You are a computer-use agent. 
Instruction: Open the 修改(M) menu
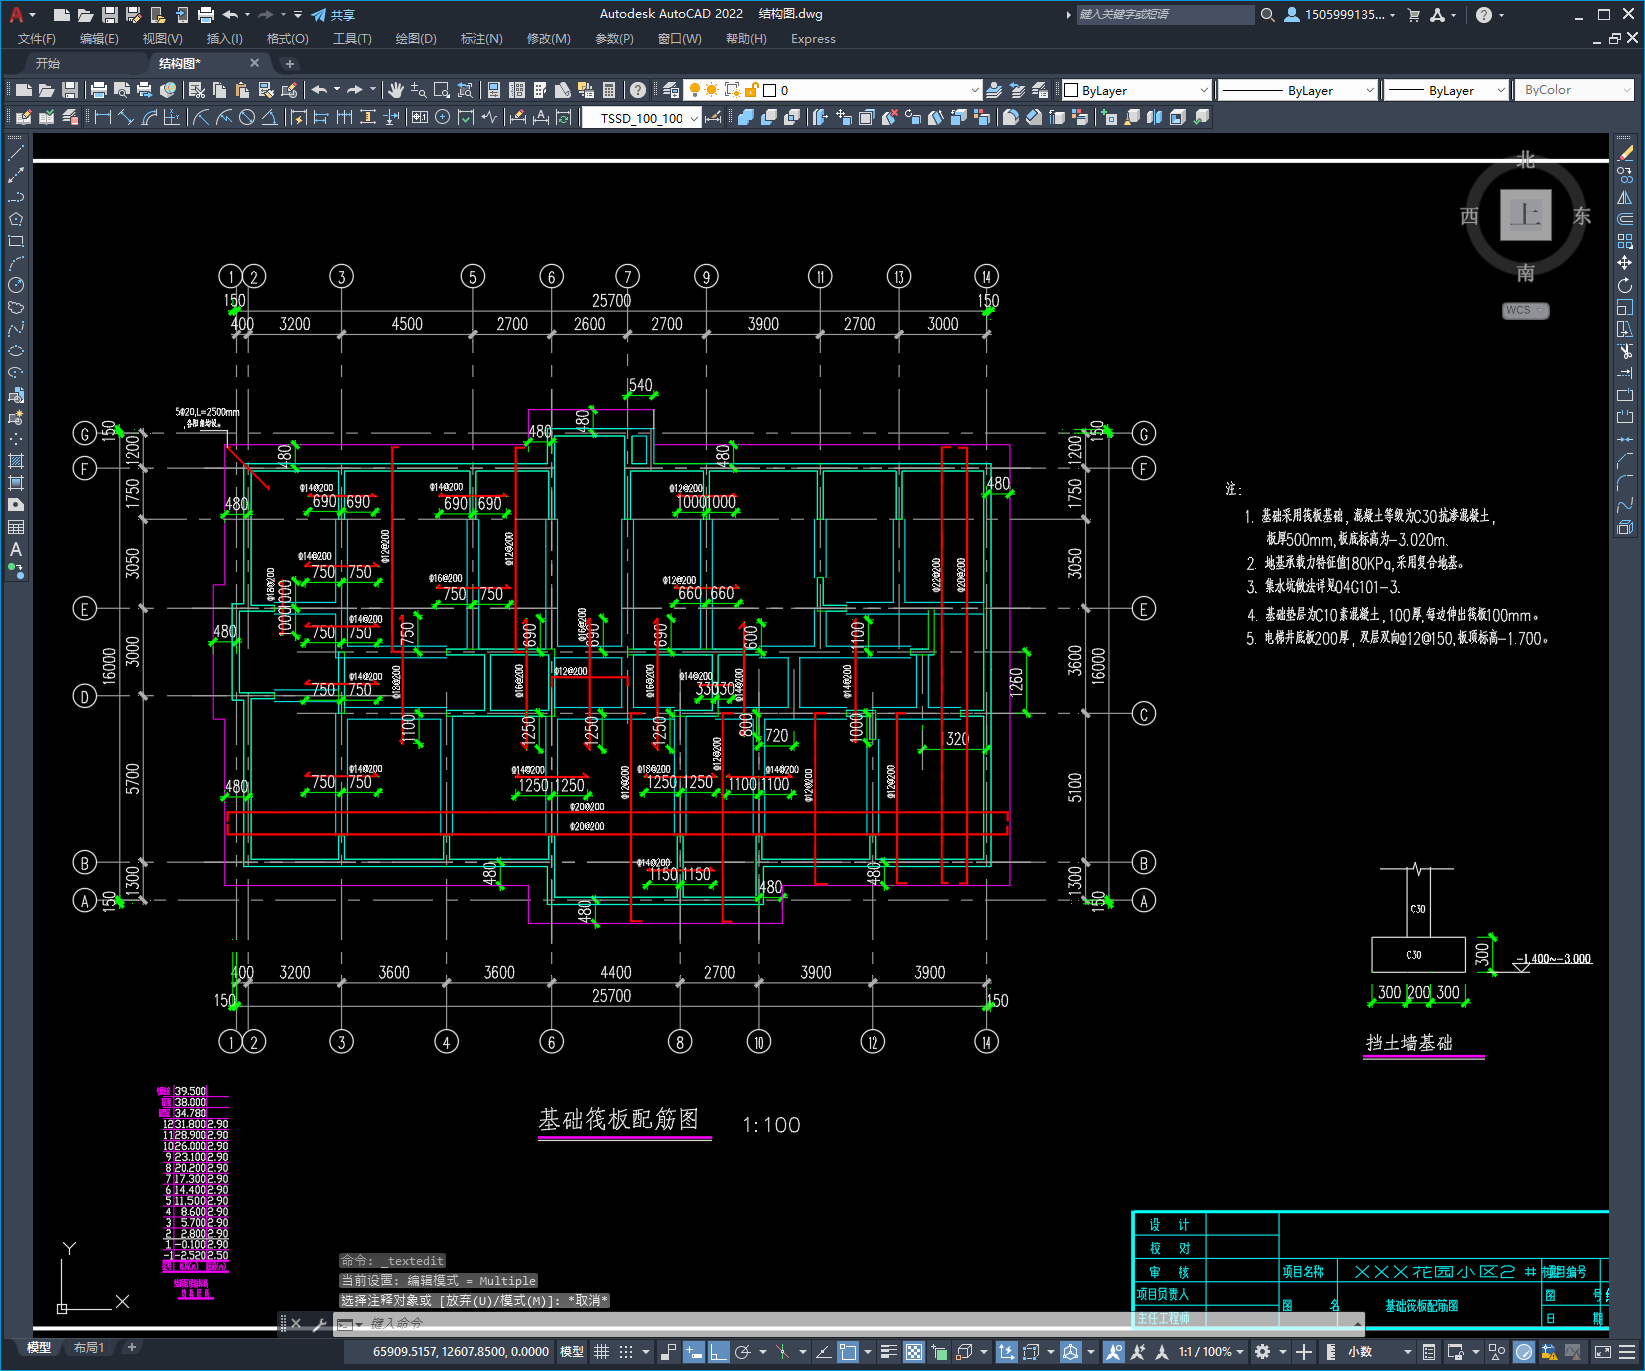click(x=548, y=39)
